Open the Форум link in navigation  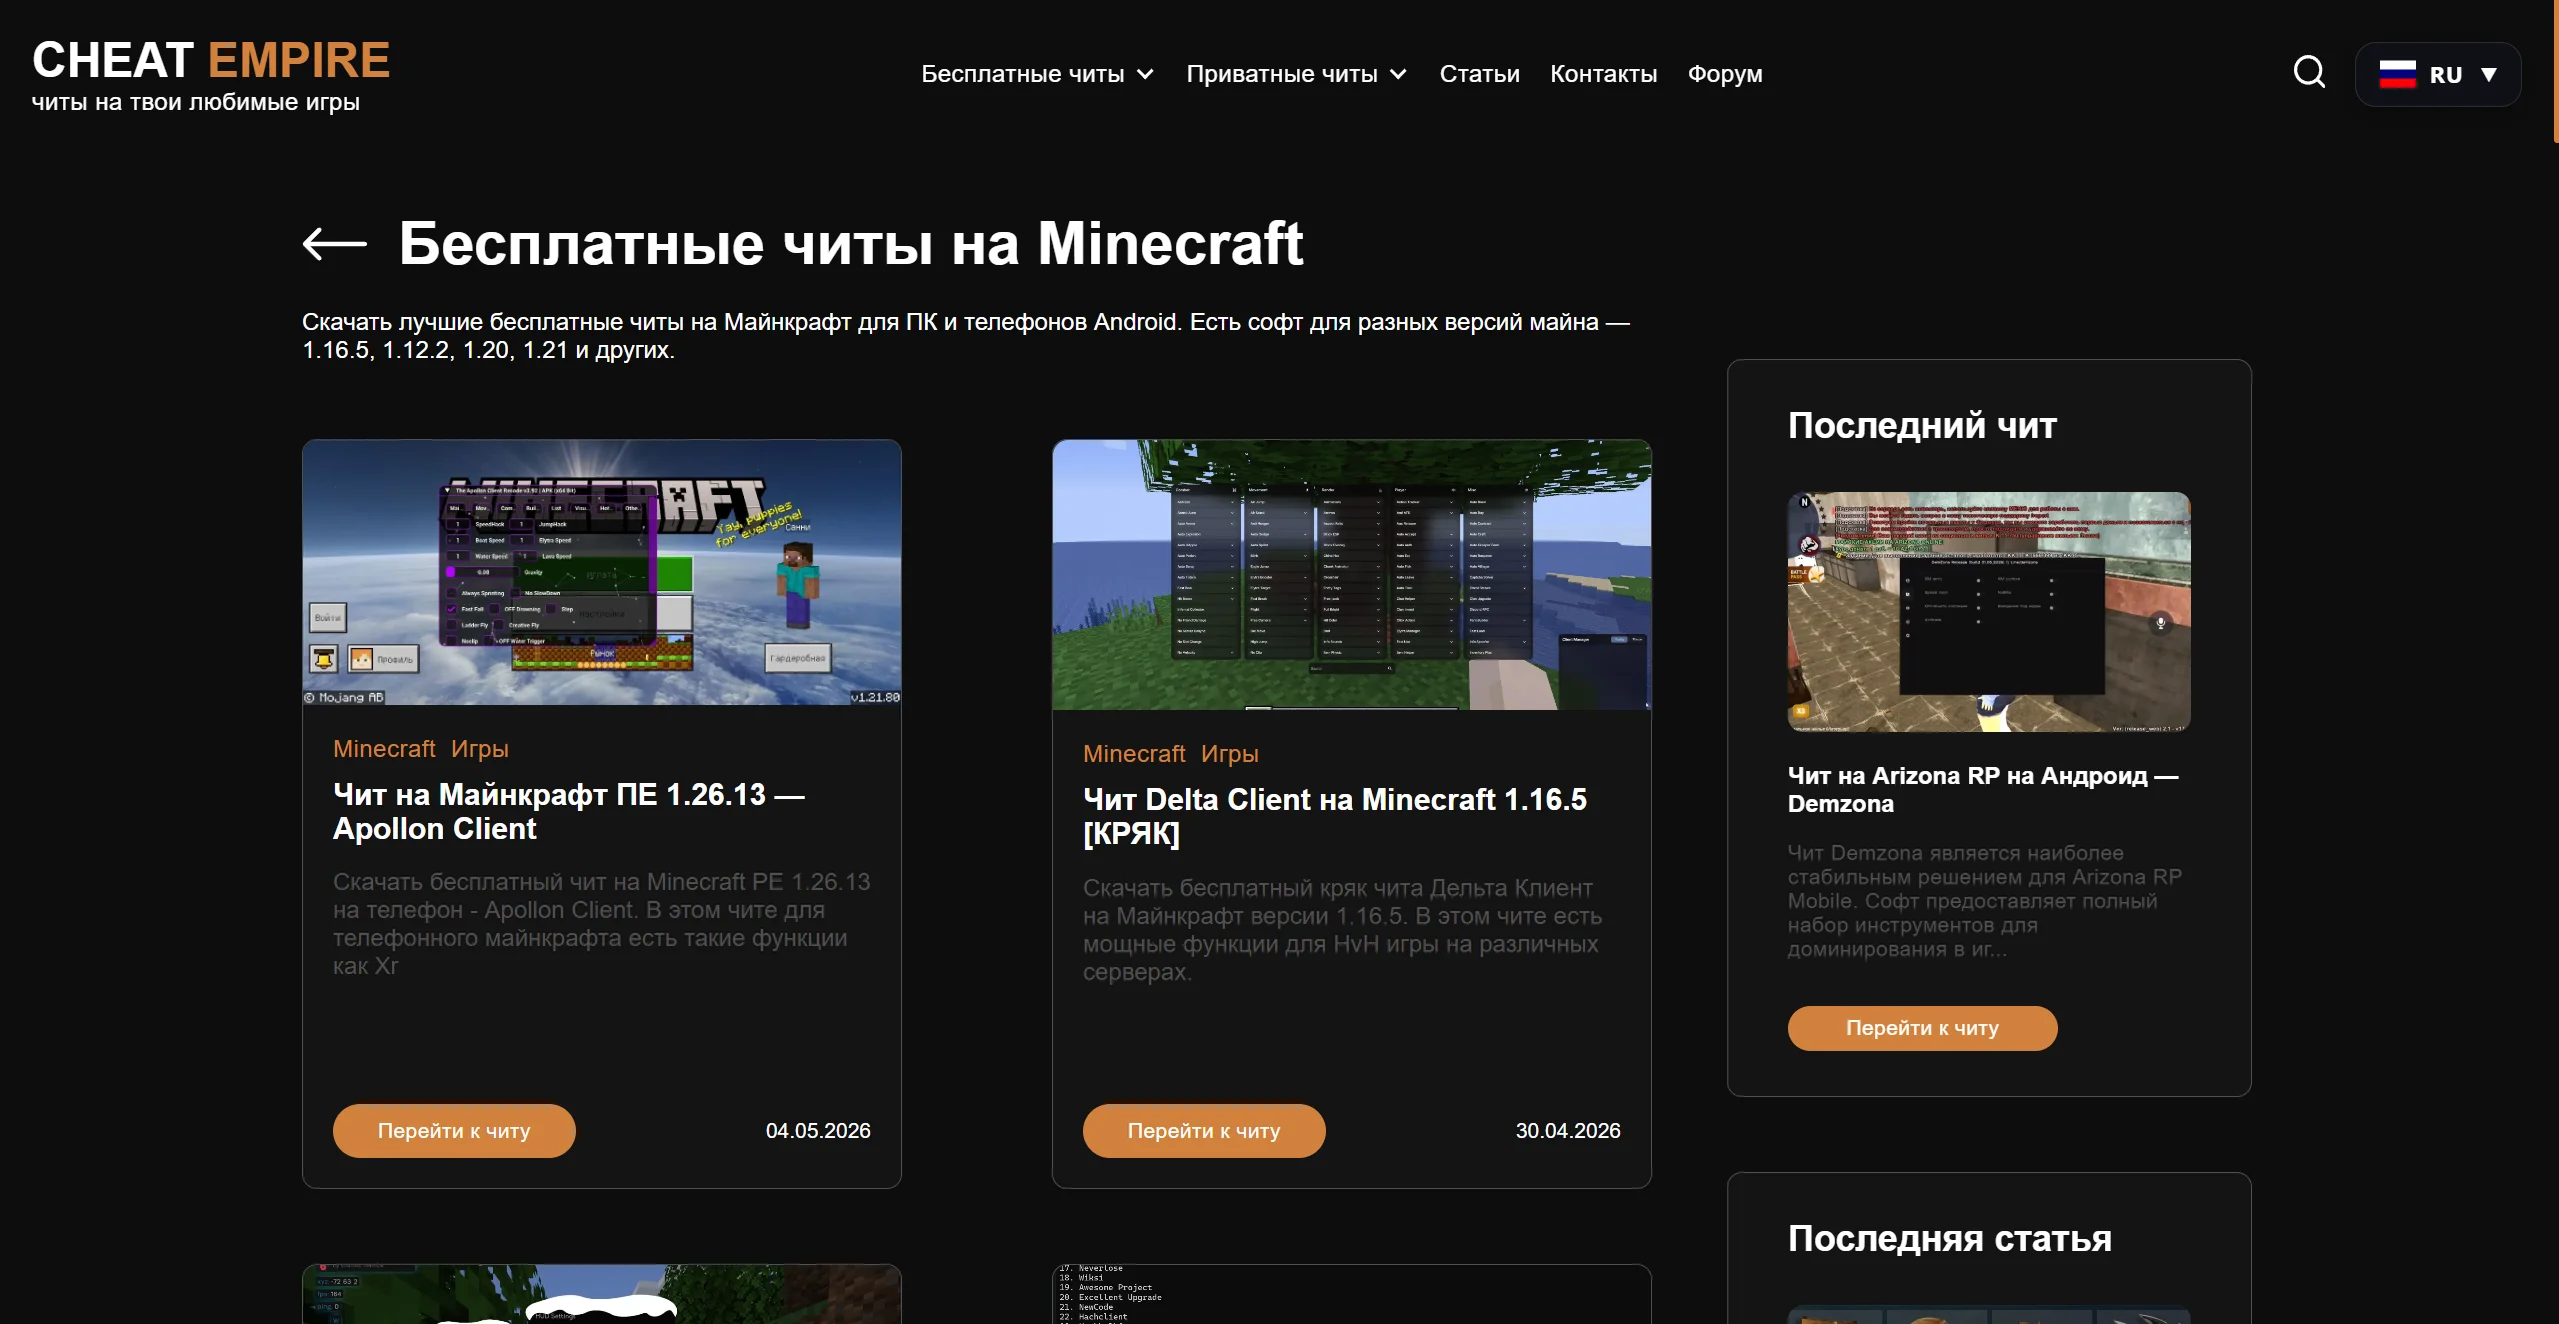pyautogui.click(x=1725, y=74)
